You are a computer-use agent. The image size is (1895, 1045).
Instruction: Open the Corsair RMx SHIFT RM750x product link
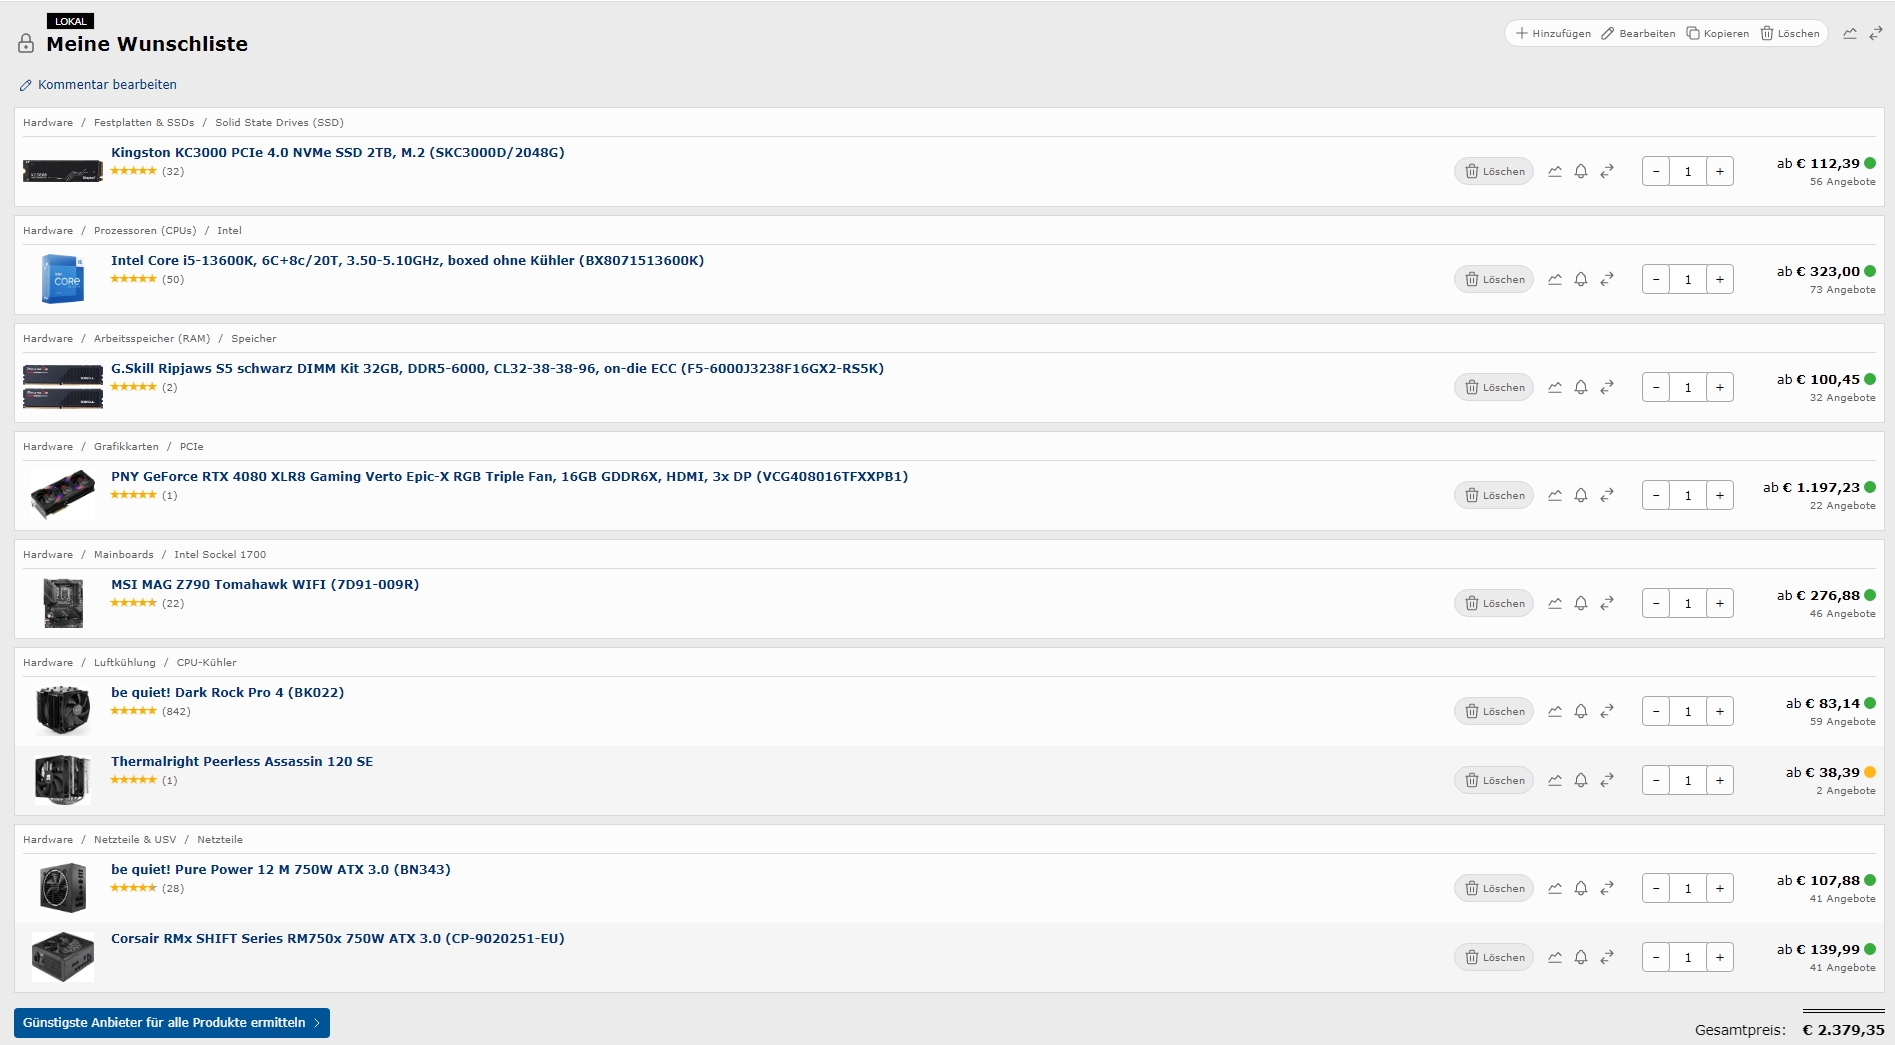point(337,939)
